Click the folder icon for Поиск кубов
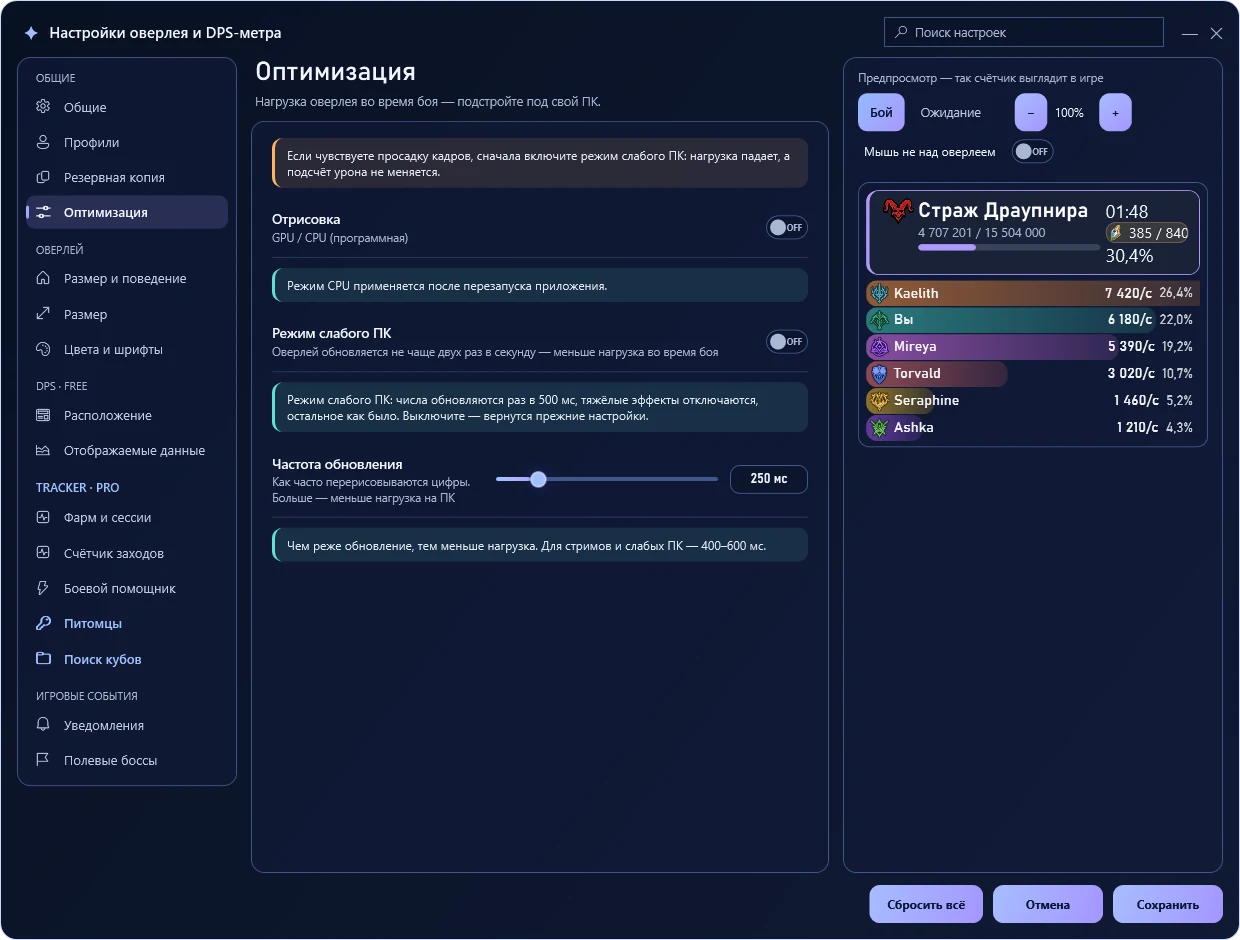Image resolution: width=1240 pixels, height=940 pixels. (x=43, y=659)
